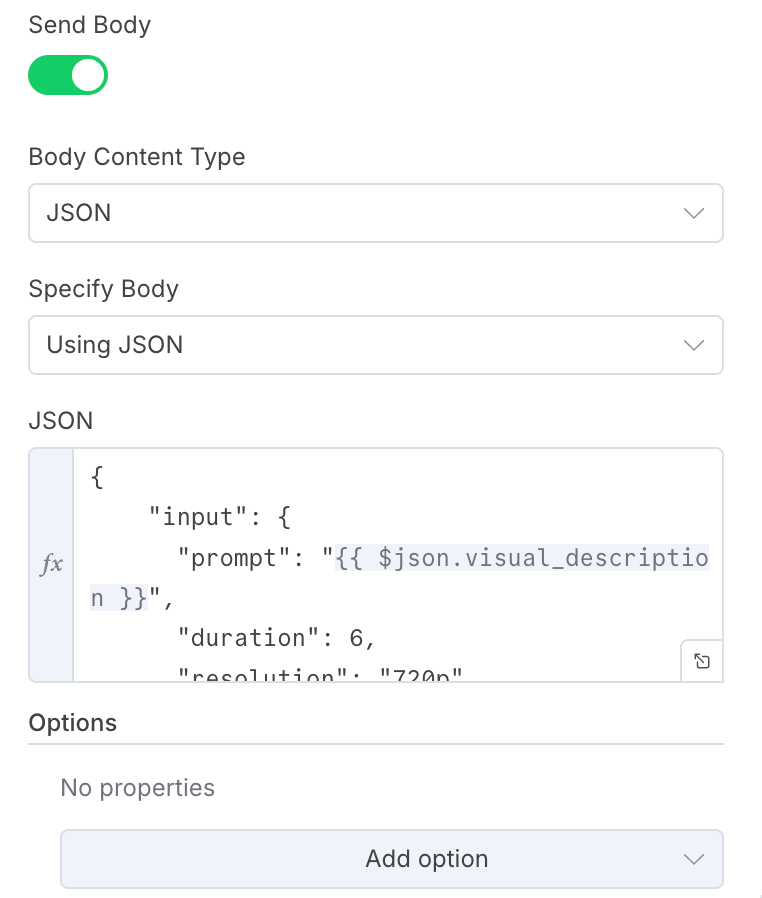Click the opening brace on the first JSON line
This screenshot has width=762, height=898.
point(97,478)
